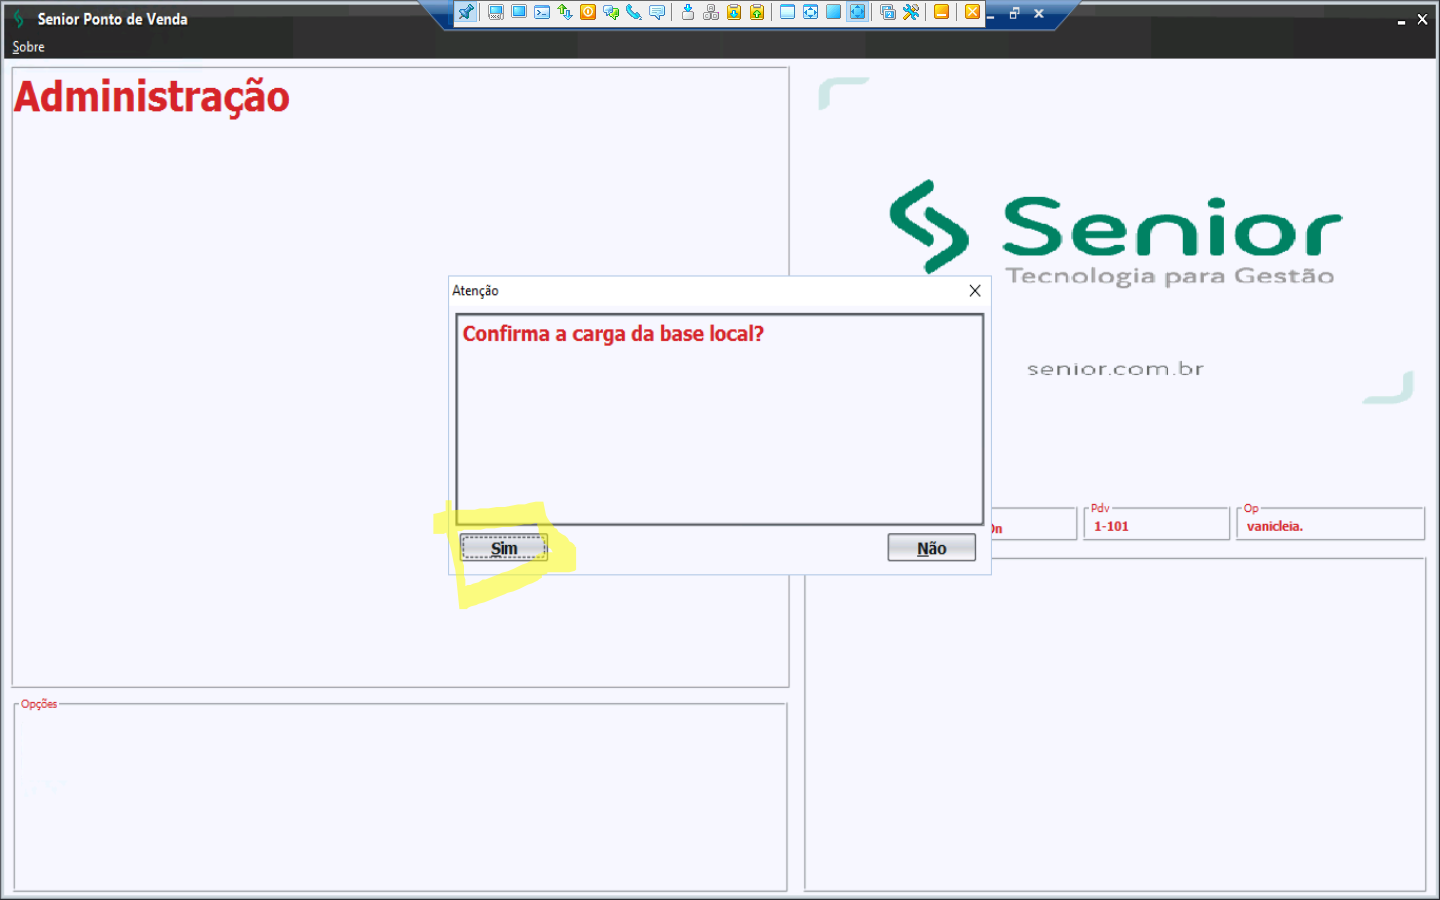Click the Senior Ponto de Venda app logo icon

18,19
